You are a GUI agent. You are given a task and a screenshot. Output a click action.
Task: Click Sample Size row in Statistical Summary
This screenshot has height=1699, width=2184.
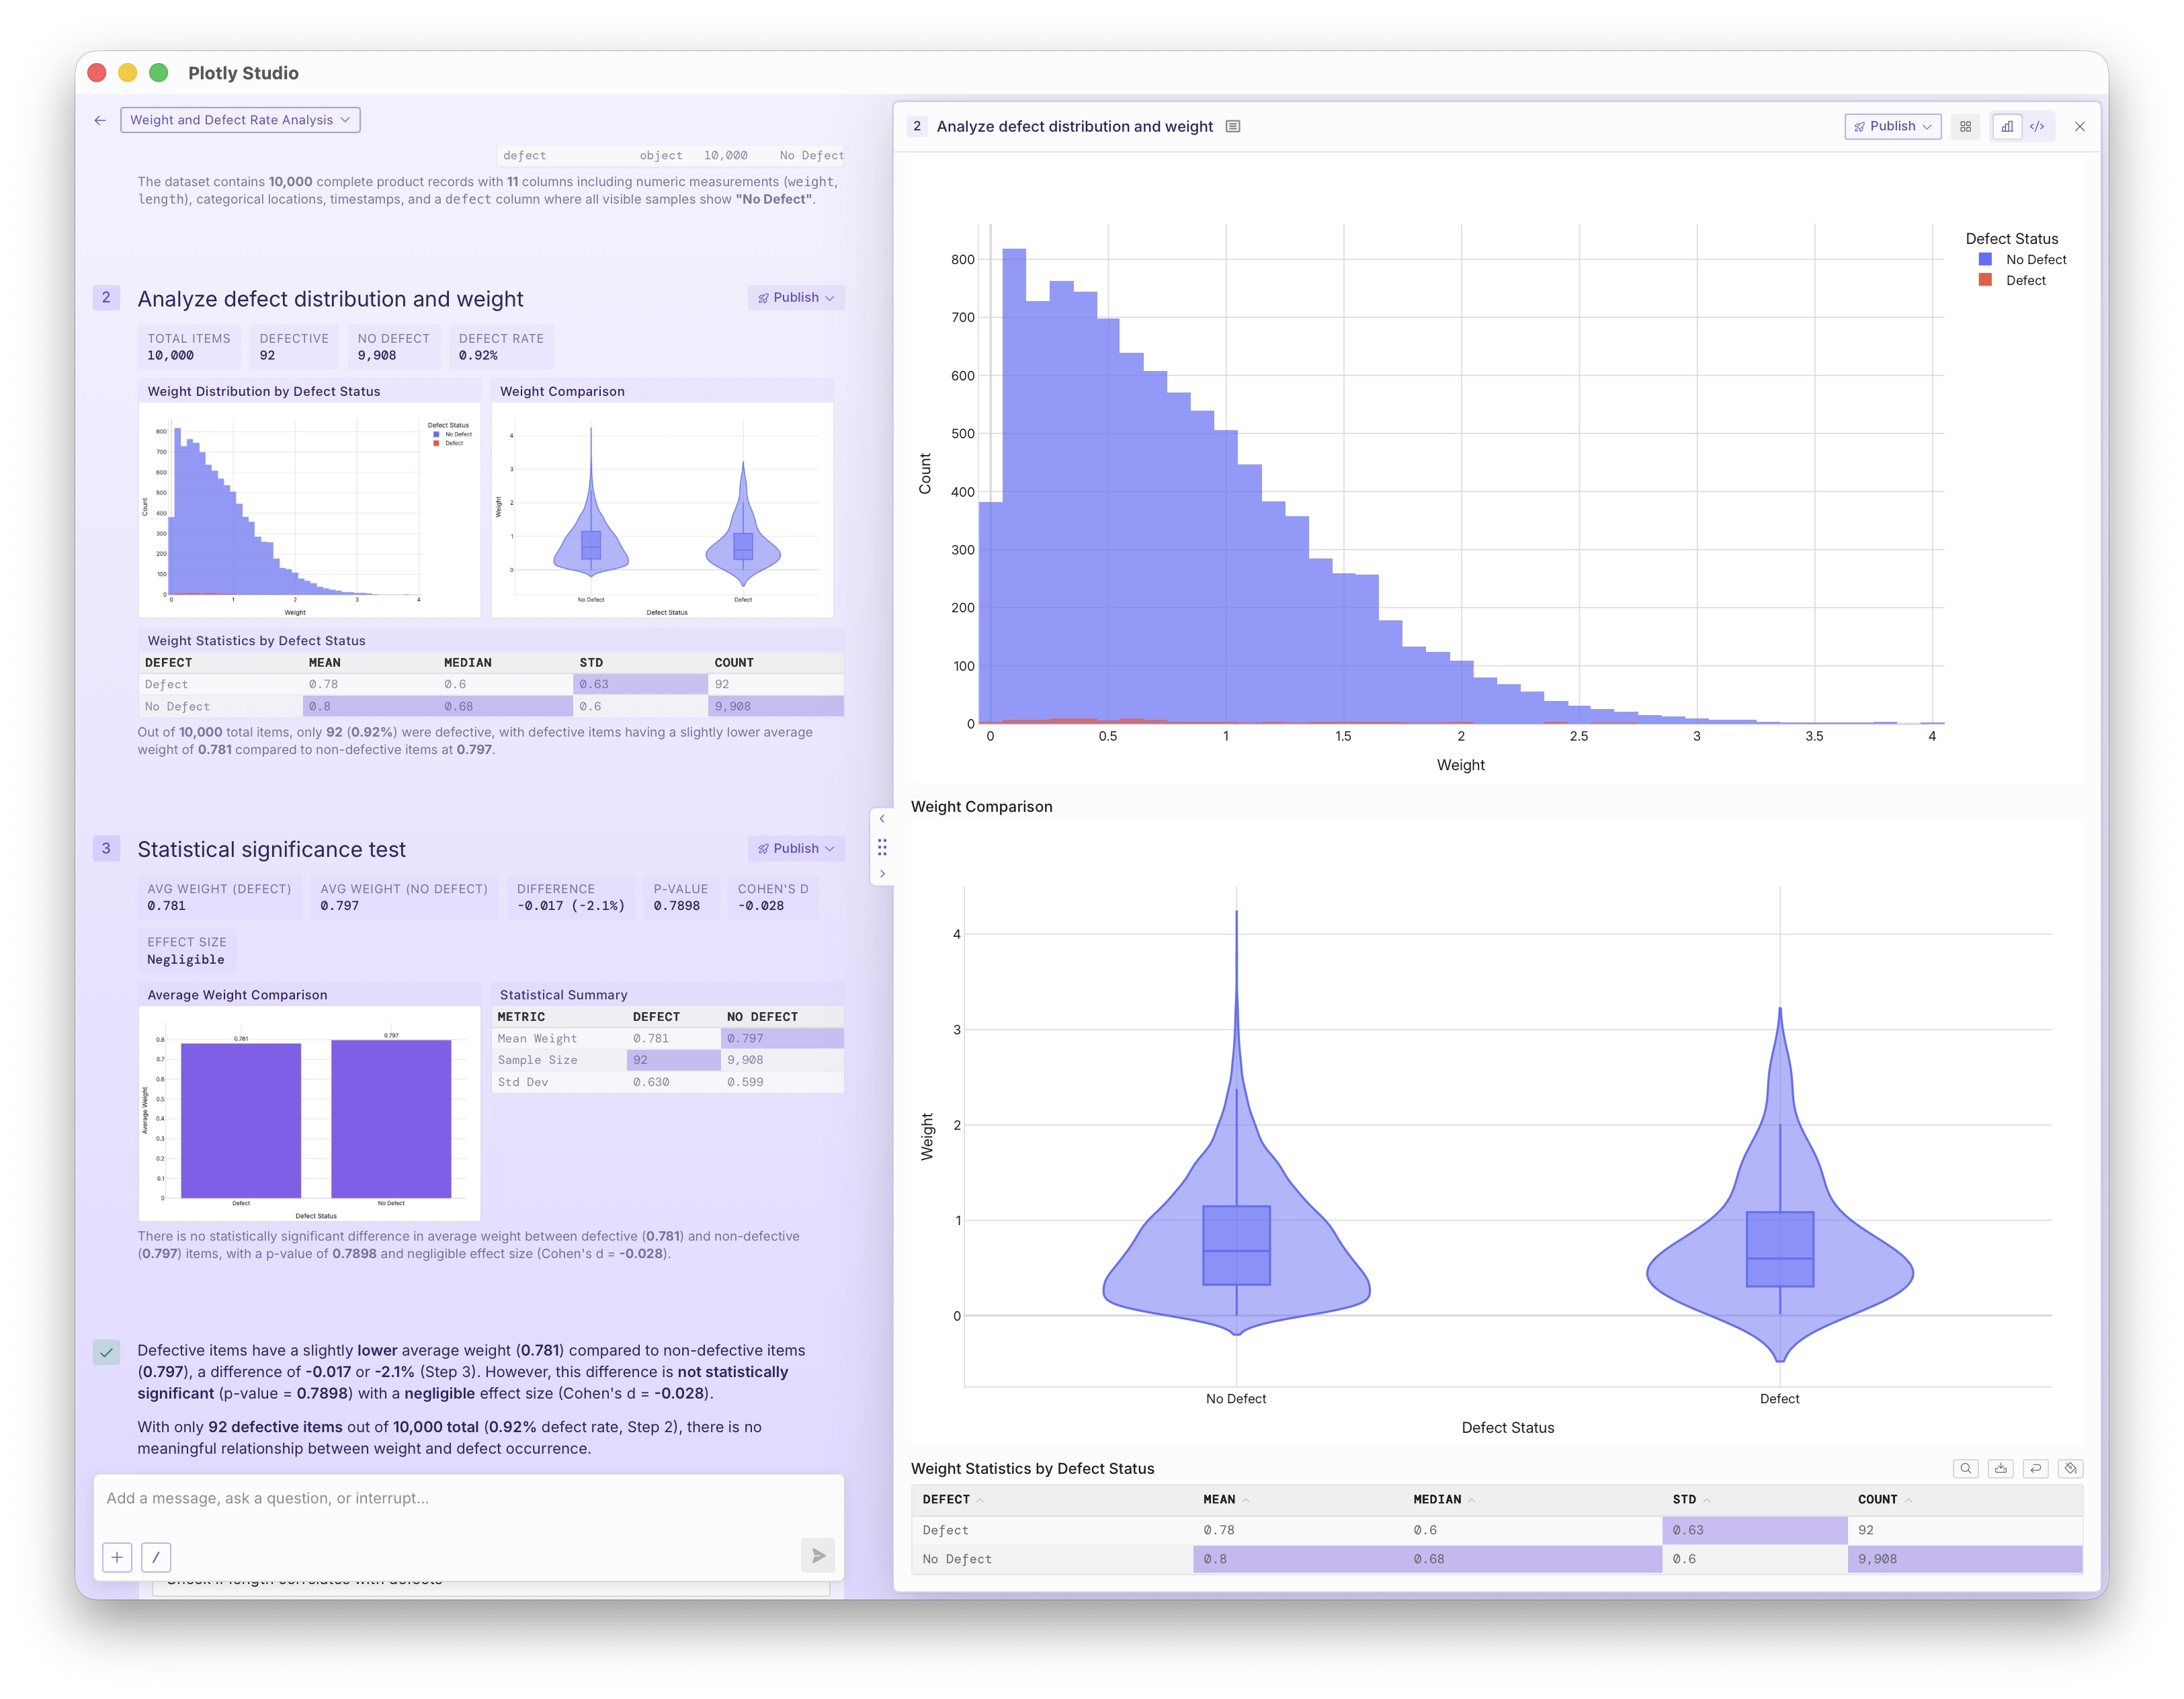pyautogui.click(x=668, y=1060)
